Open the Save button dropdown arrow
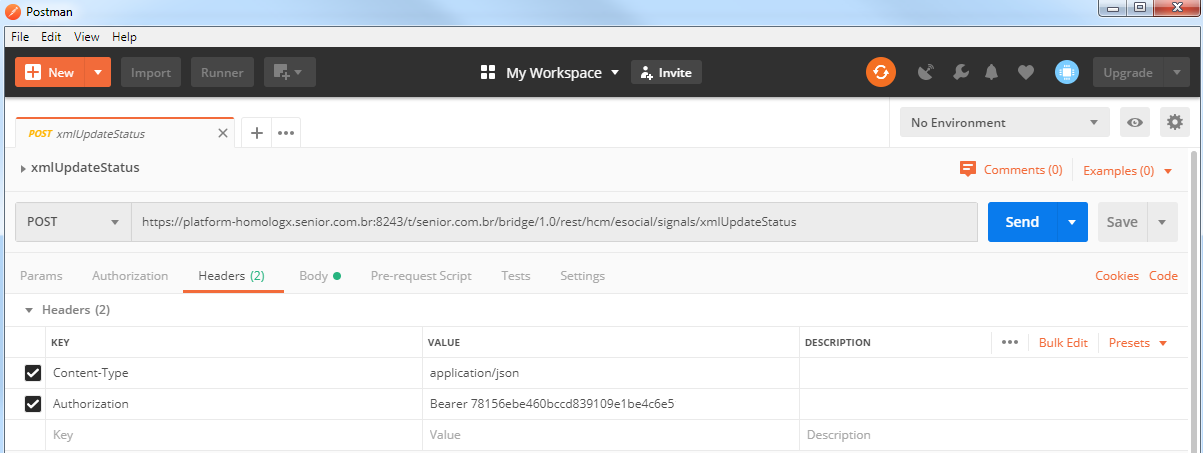Screen dimensions: 1203x453 1162,222
